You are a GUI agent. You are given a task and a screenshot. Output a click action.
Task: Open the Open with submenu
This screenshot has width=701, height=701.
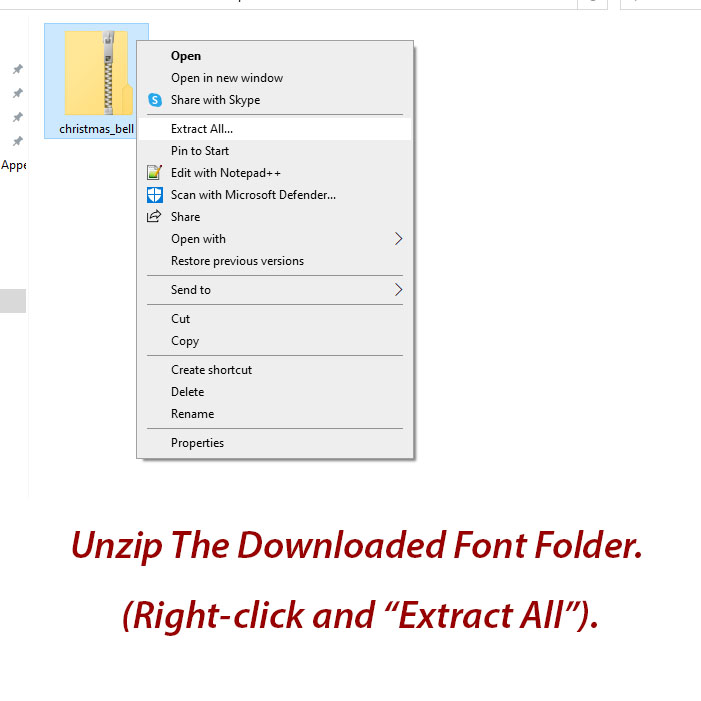[x=275, y=239]
